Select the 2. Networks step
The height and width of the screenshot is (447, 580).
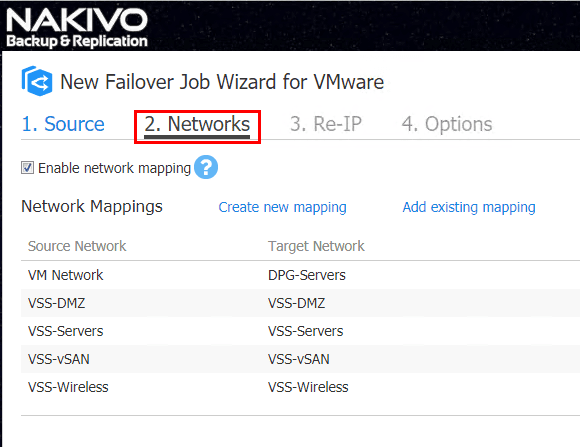click(x=197, y=124)
